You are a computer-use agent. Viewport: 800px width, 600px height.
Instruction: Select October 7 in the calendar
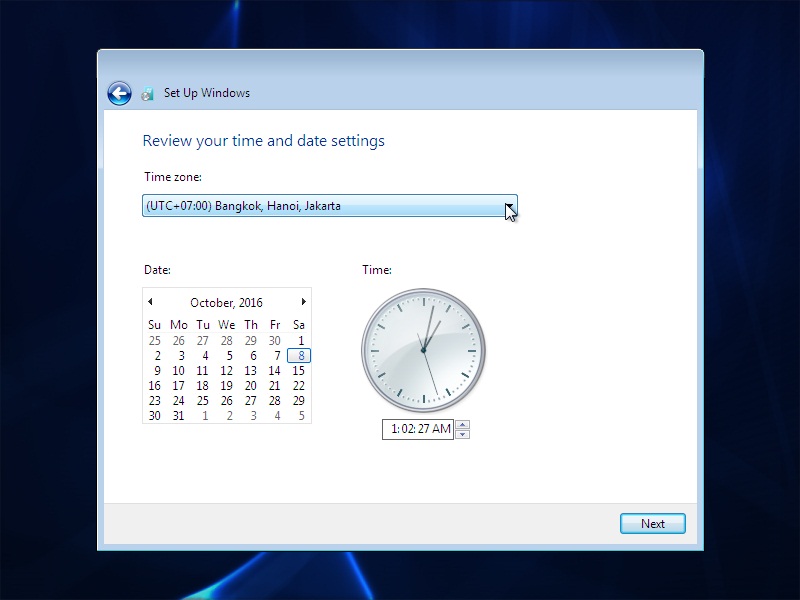coord(277,356)
